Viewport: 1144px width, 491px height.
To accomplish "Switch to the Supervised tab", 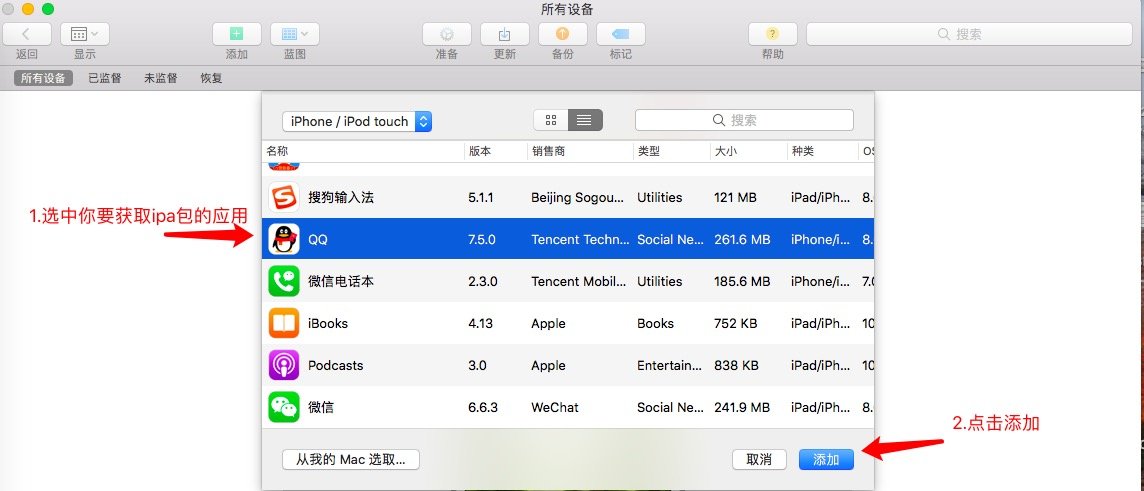I will [x=105, y=78].
